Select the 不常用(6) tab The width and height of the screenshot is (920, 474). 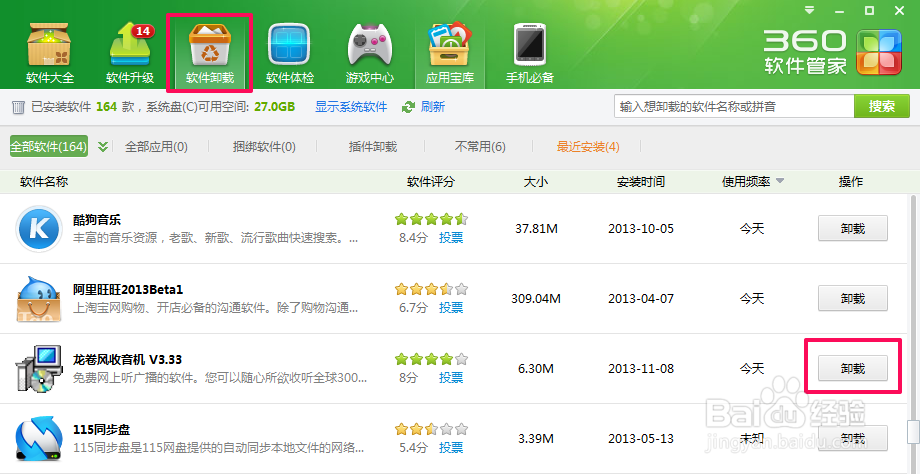tap(480, 147)
